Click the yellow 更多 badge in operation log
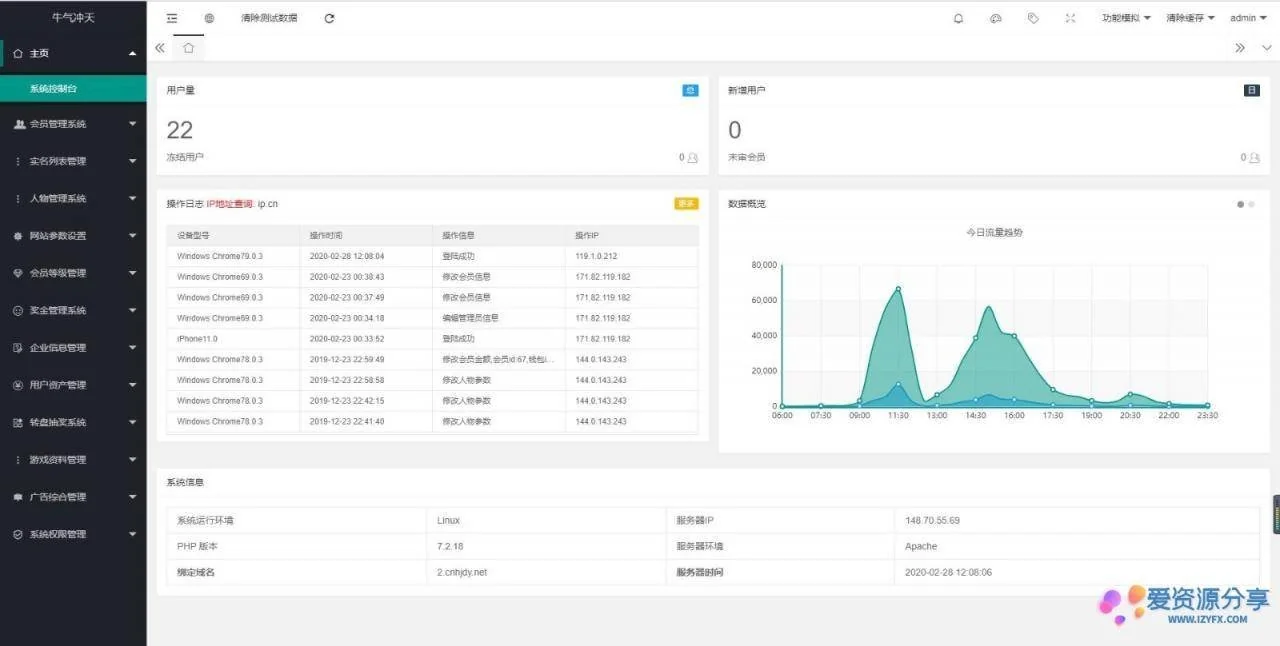1280x646 pixels. click(686, 204)
